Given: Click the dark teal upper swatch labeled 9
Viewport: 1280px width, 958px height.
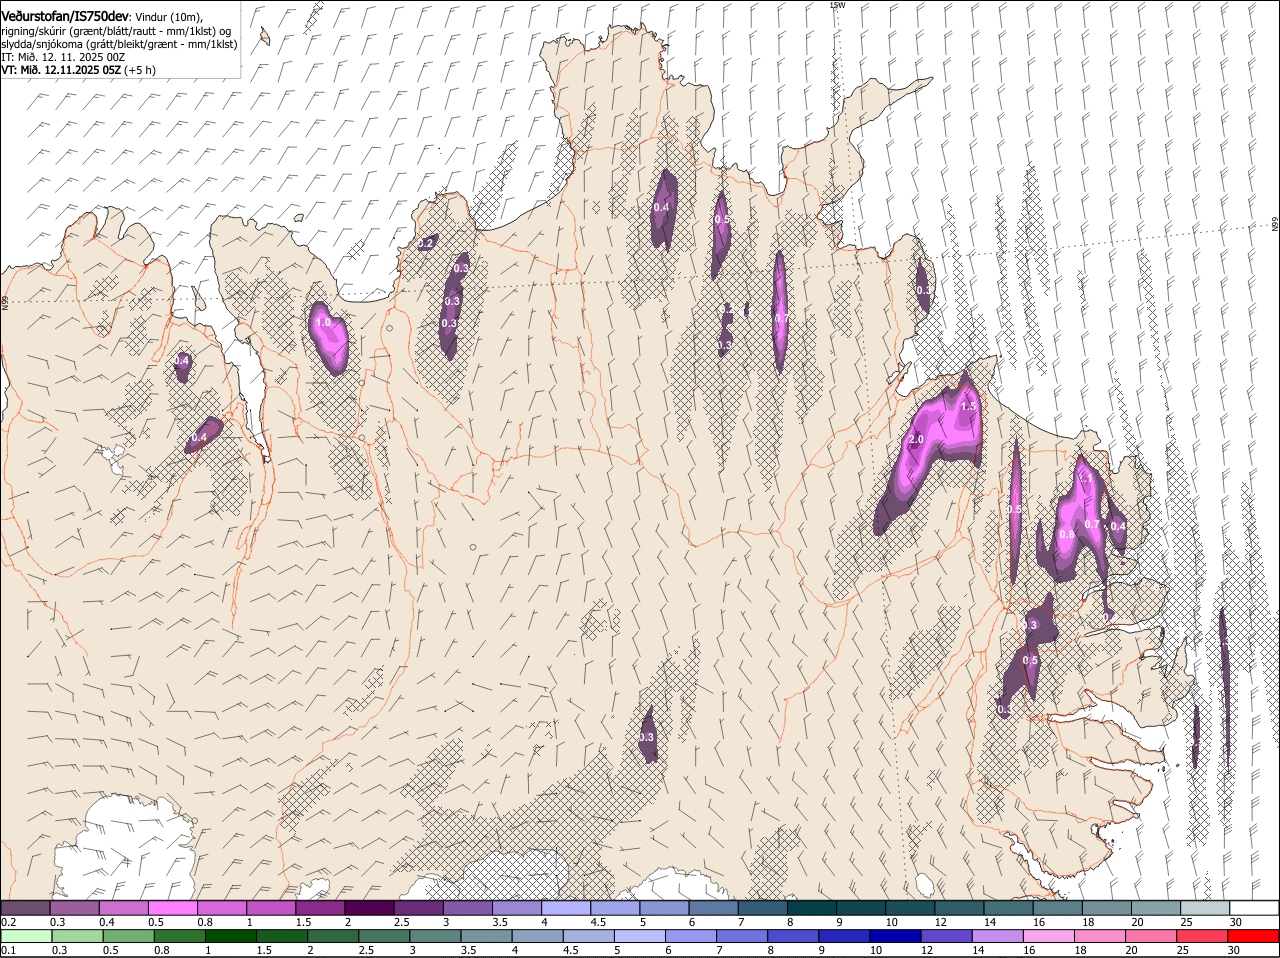Looking at the screenshot, I should [x=861, y=907].
